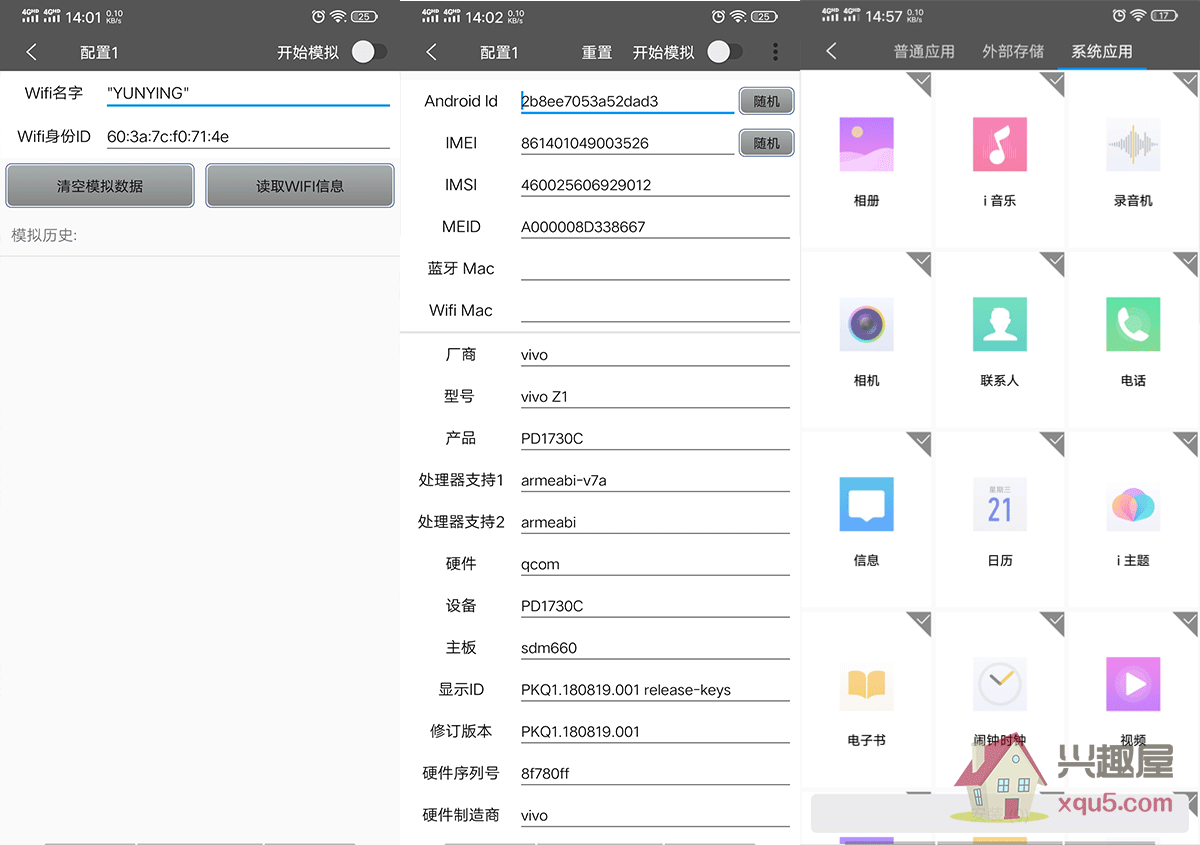Click the 重置 reset button
The image size is (1200, 845).
tap(597, 52)
